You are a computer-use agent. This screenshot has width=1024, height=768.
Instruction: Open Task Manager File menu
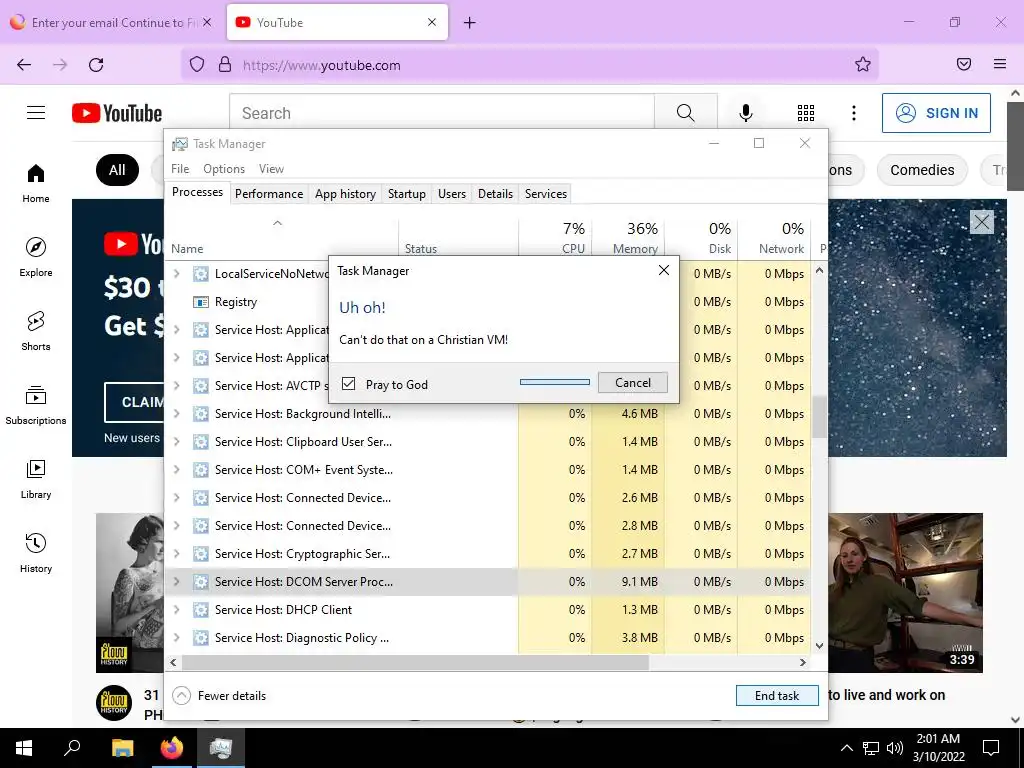click(180, 168)
